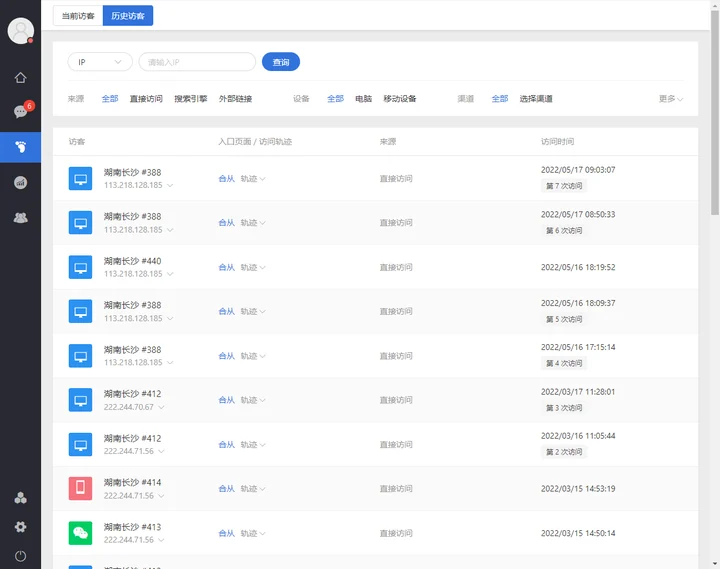Screen dimensions: 720x569
Task: Click the 访问时间 column header
Action: [557, 141]
